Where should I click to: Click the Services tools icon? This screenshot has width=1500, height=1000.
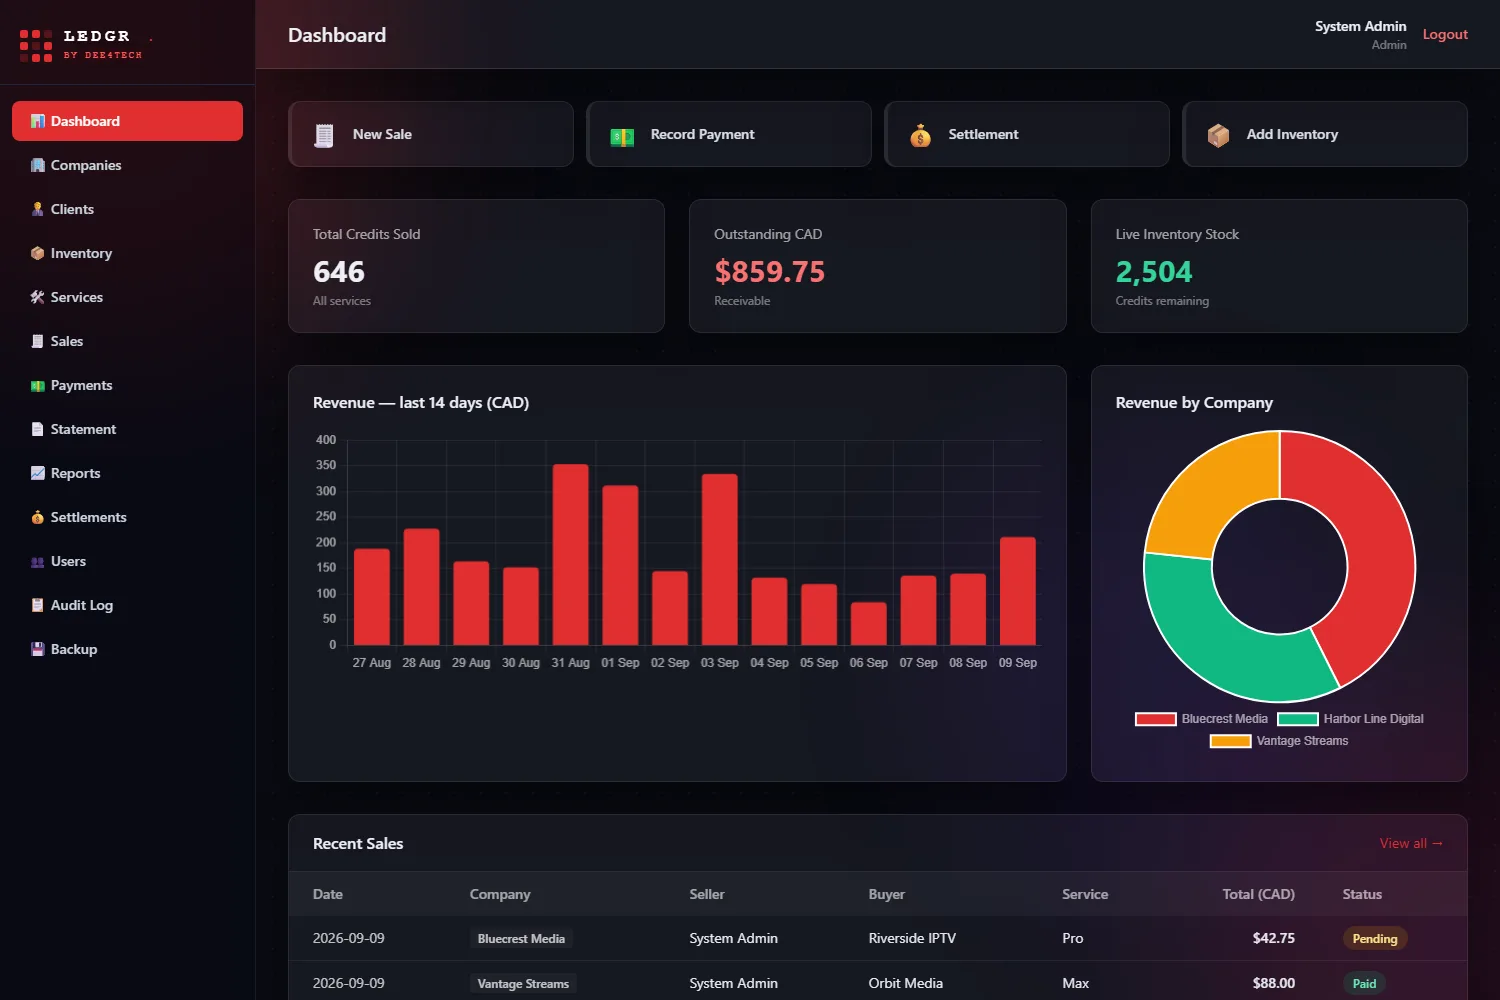(38, 297)
